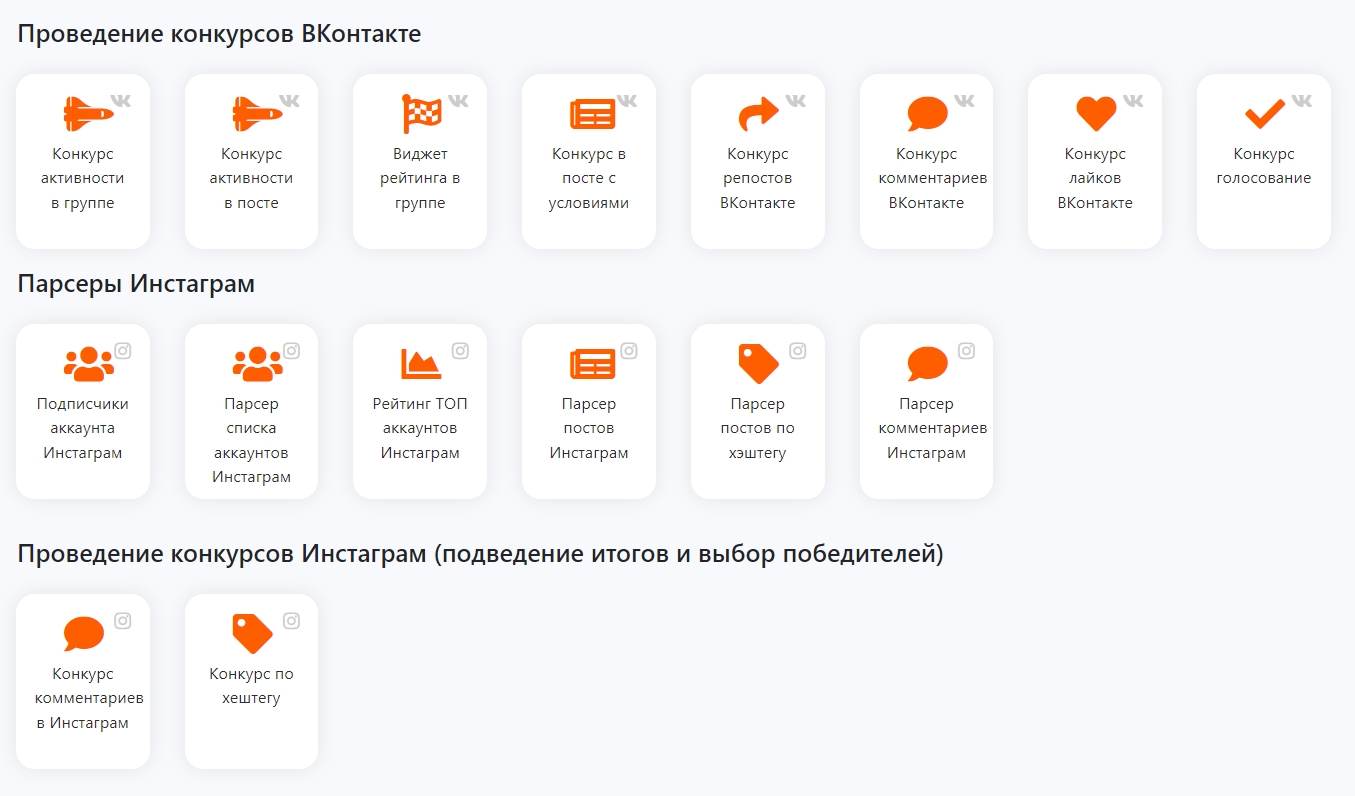Click the checkmark icon above 'Конкурс голосование'
Image resolution: width=1355 pixels, height=796 pixels.
[x=1265, y=114]
